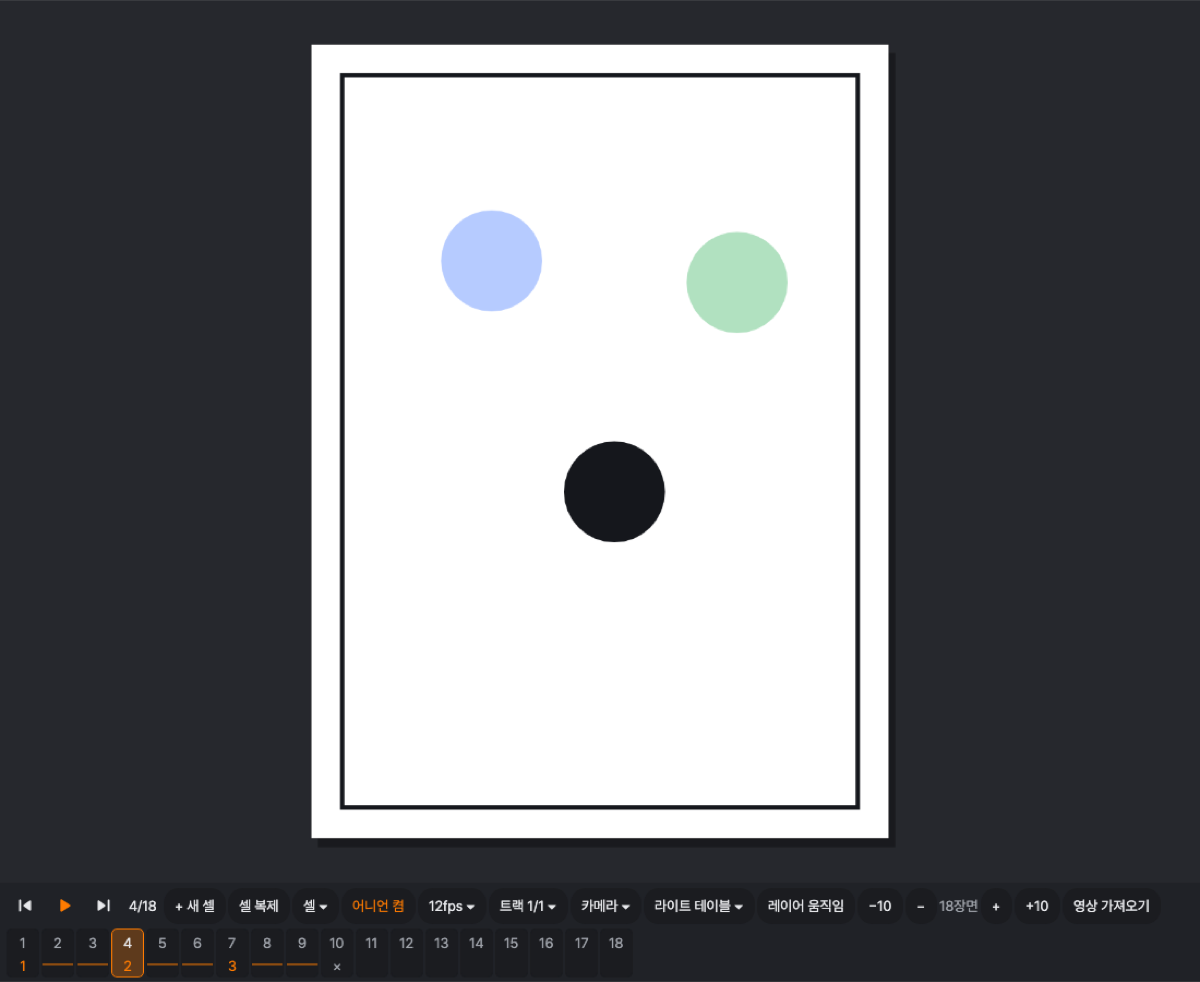Click the 18장면 scene count label
The image size is (1200, 982).
pos(958,906)
